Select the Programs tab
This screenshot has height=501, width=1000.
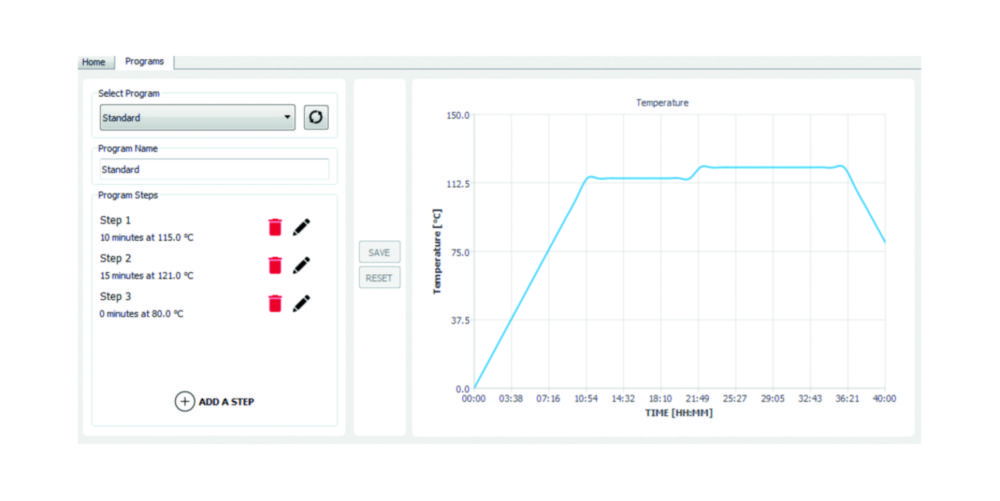(145, 62)
